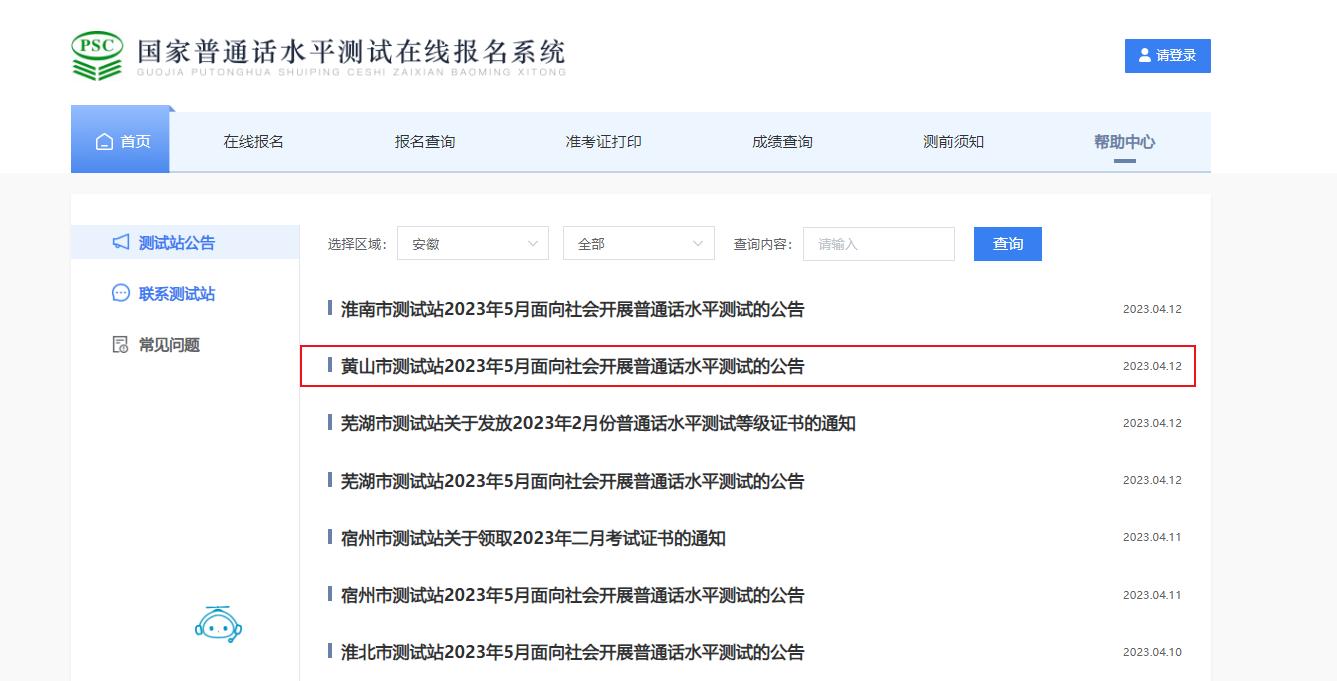
Task: Click the megaphone icon beside 测试站公告
Action: (120, 243)
